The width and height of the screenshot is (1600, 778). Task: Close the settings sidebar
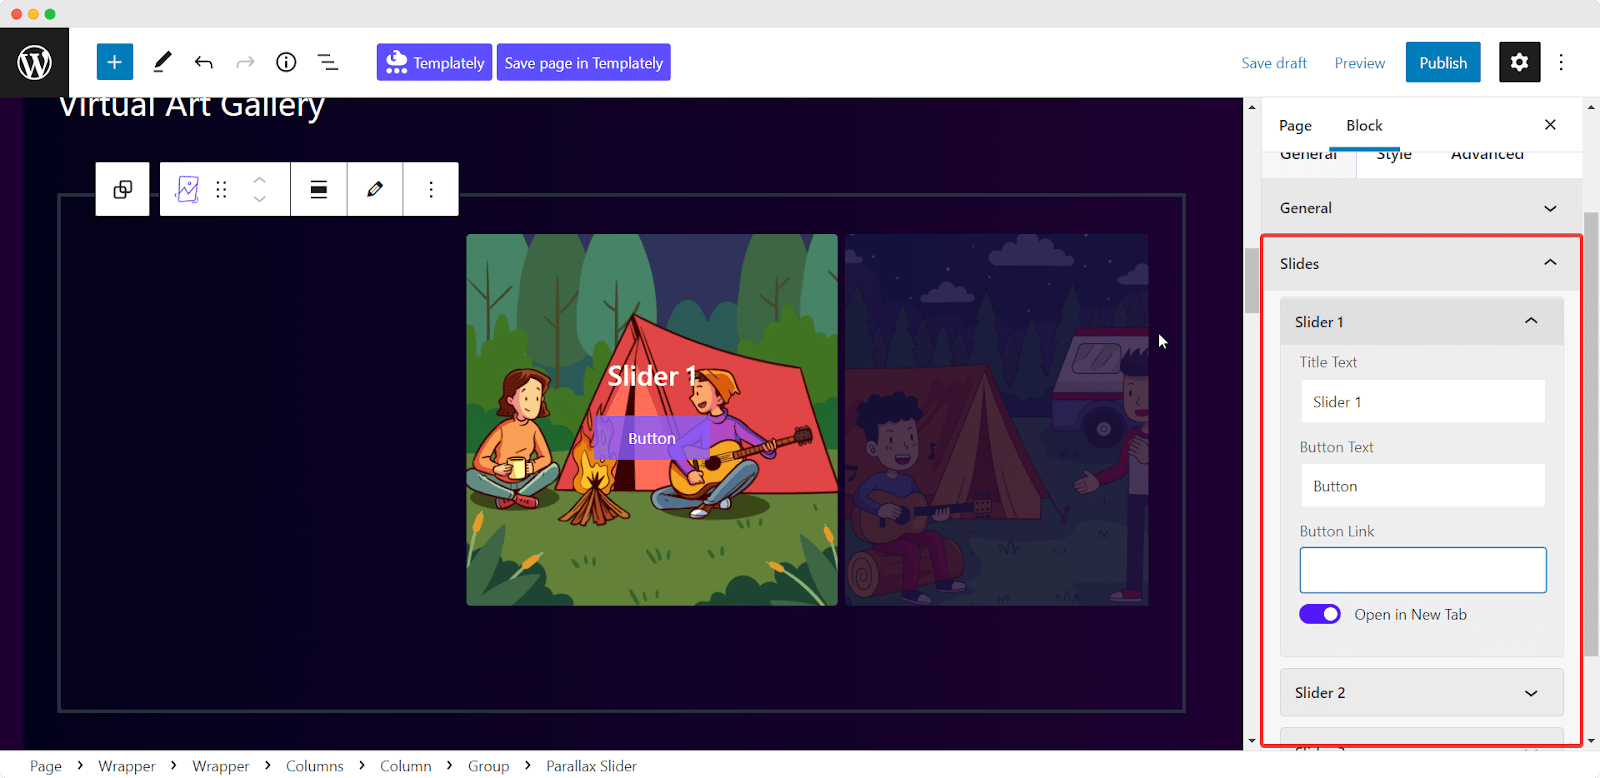click(x=1550, y=125)
